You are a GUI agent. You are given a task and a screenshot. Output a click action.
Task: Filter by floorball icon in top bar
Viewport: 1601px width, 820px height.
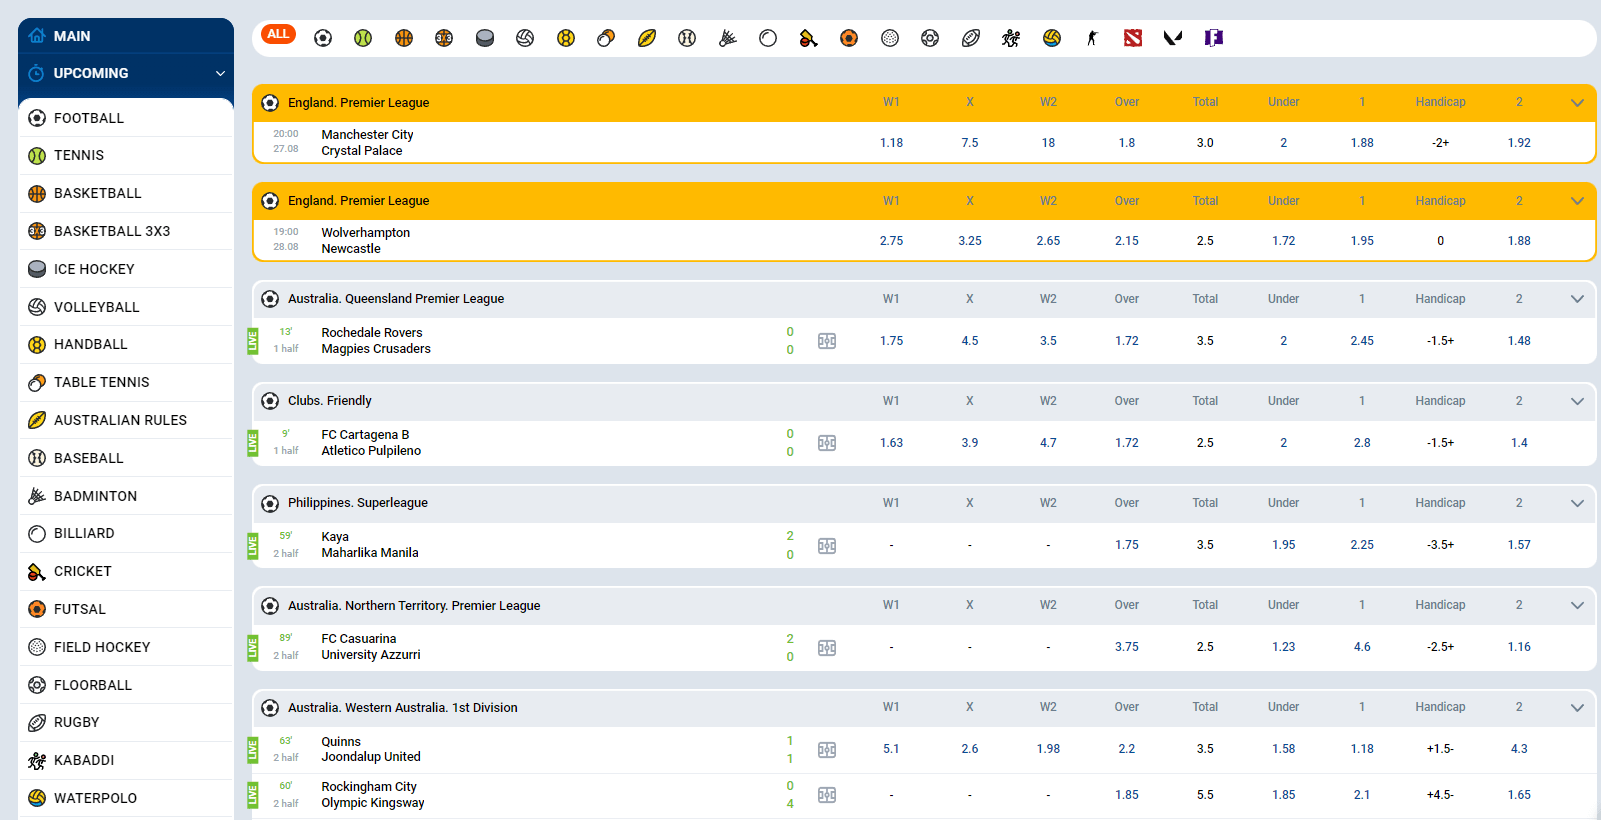click(x=930, y=38)
